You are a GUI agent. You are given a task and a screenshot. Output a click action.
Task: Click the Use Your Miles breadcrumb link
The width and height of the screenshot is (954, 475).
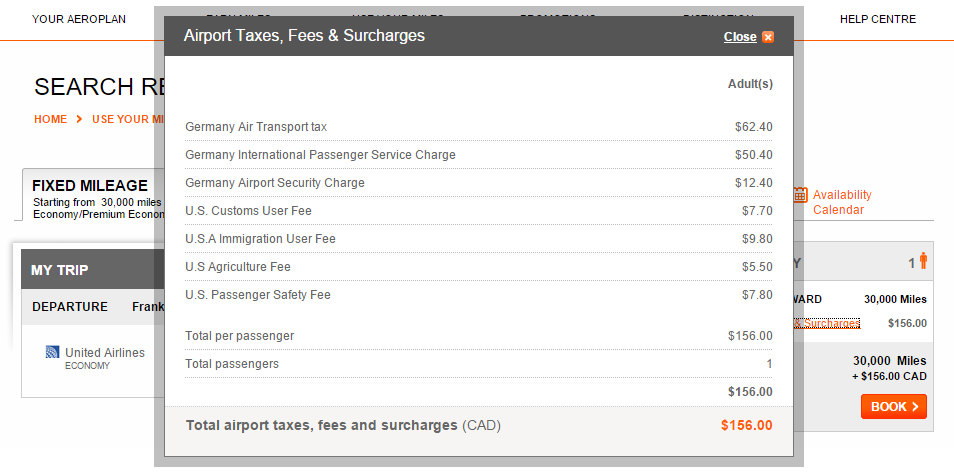click(128, 119)
